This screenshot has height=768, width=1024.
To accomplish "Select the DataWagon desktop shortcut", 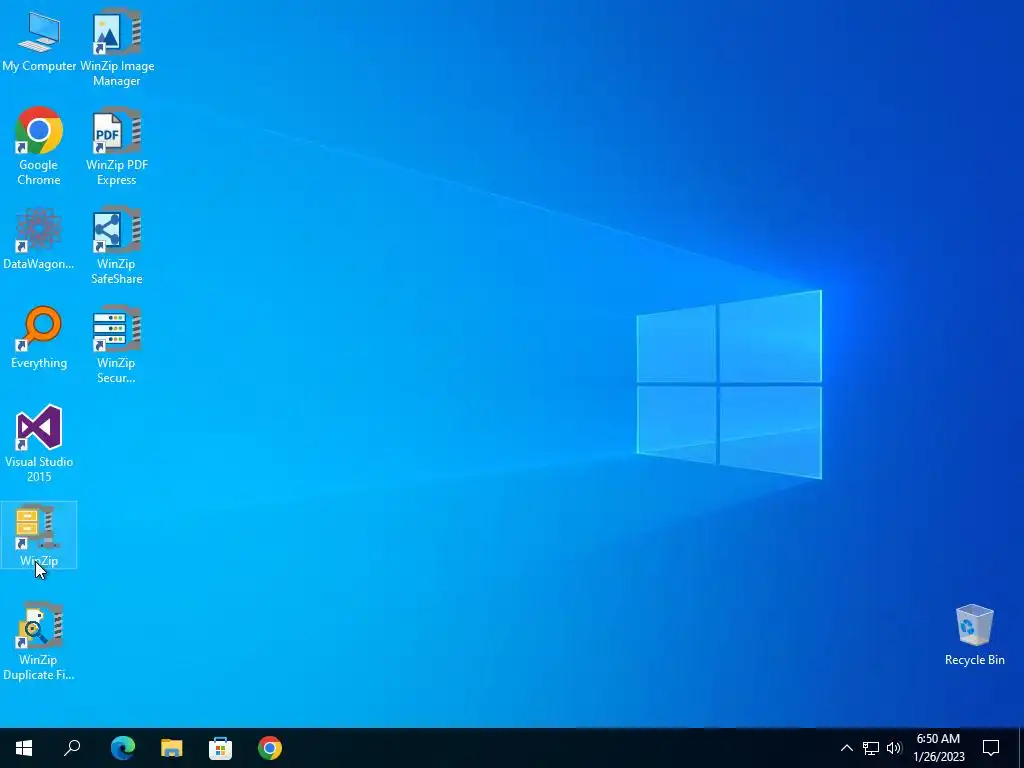I will 39,238.
